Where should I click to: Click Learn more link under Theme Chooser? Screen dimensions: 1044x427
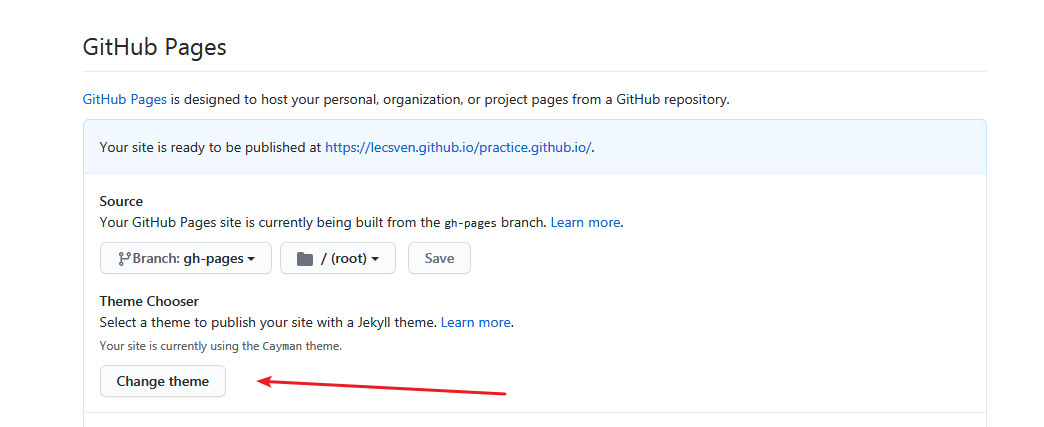[475, 322]
